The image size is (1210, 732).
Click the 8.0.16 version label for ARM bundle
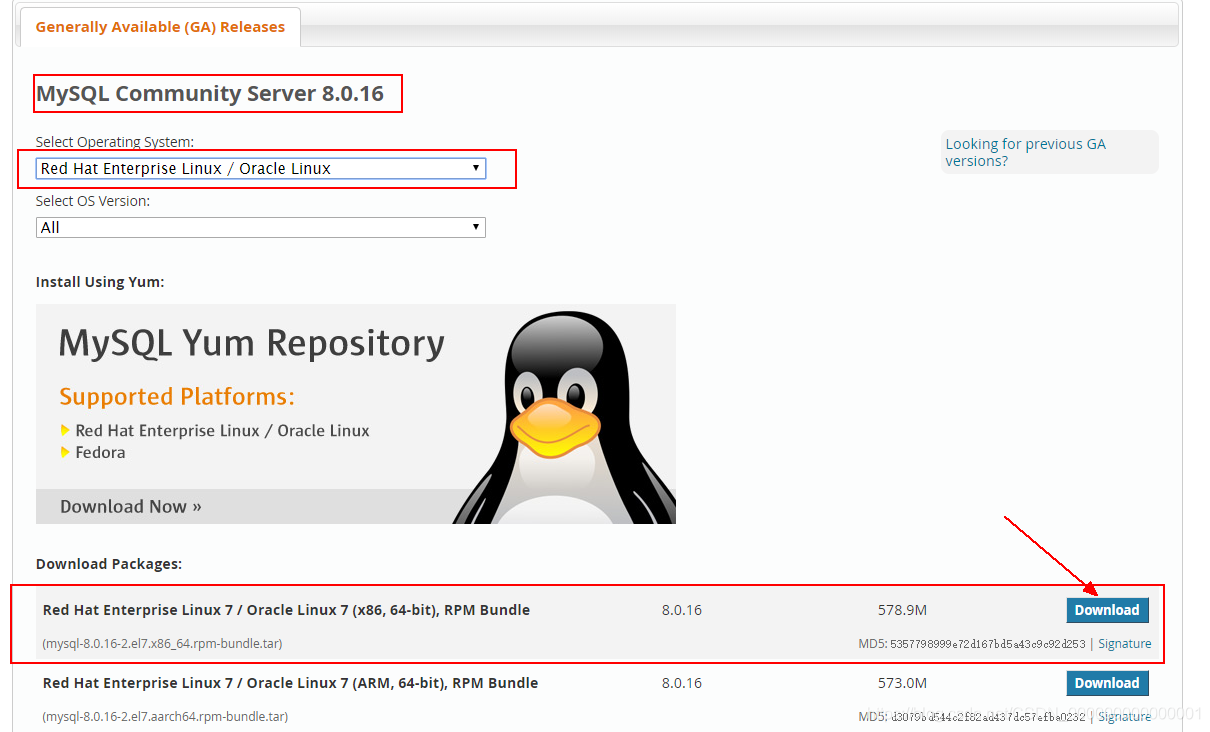coord(681,683)
